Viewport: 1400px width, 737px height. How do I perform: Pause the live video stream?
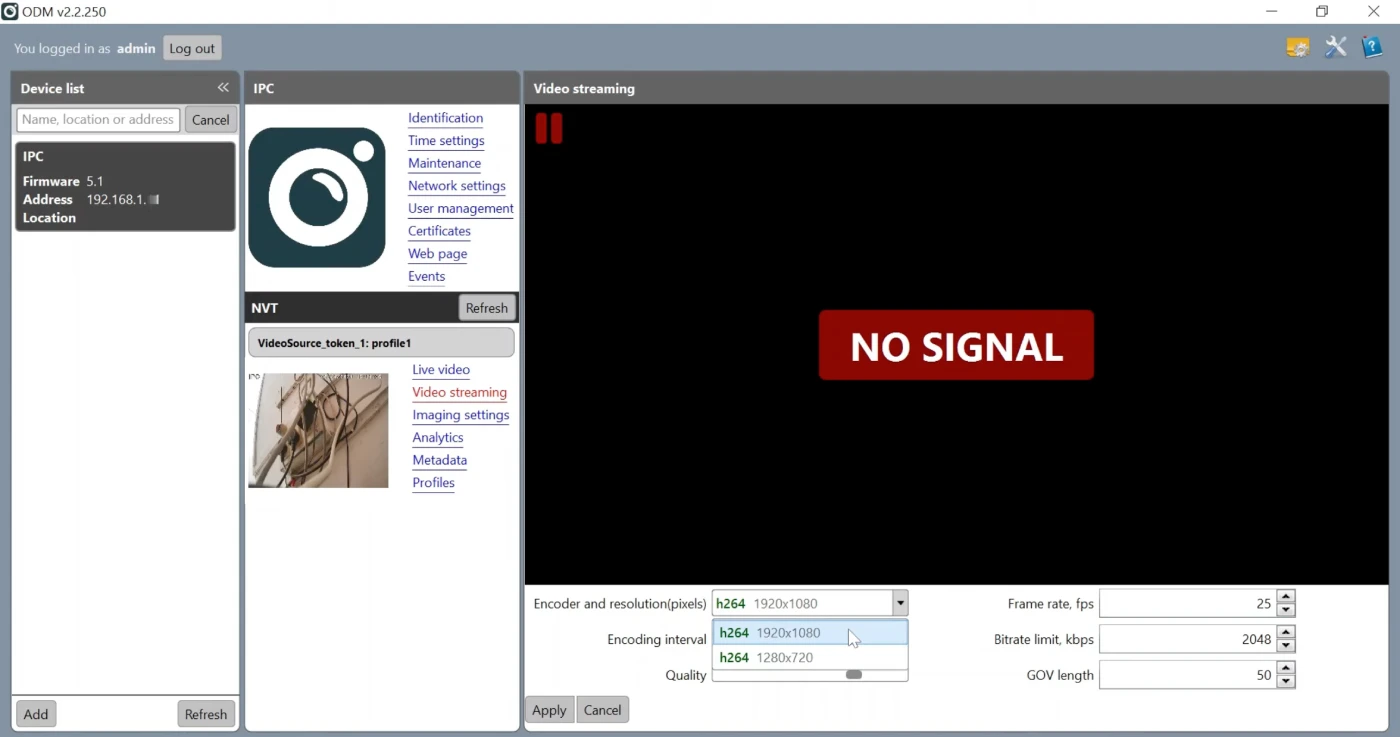pyautogui.click(x=549, y=128)
